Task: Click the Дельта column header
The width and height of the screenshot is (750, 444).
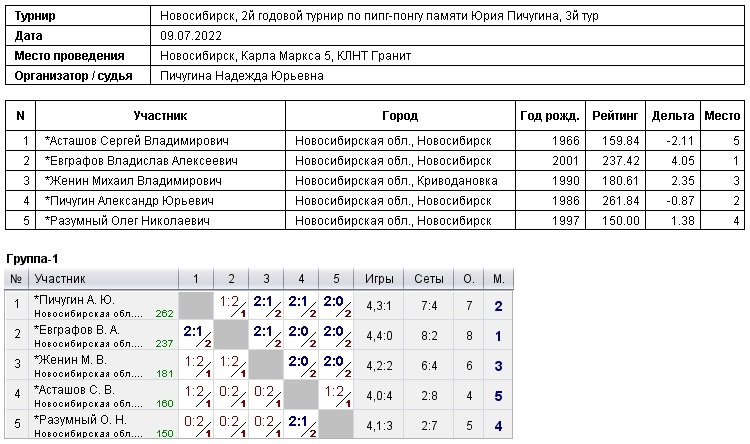Action: click(672, 116)
